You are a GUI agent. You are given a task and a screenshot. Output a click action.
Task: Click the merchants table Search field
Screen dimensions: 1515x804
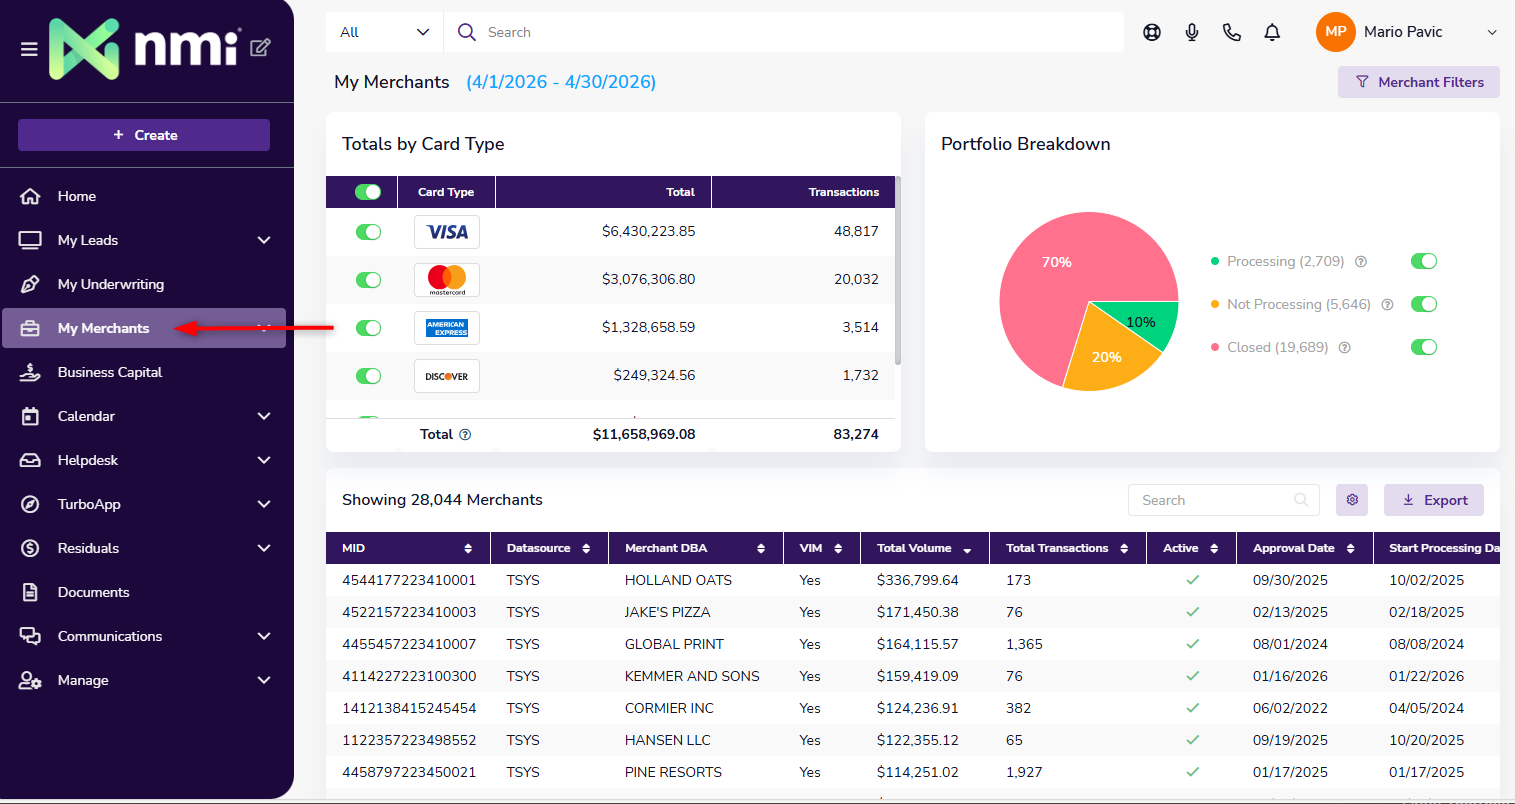point(1214,500)
